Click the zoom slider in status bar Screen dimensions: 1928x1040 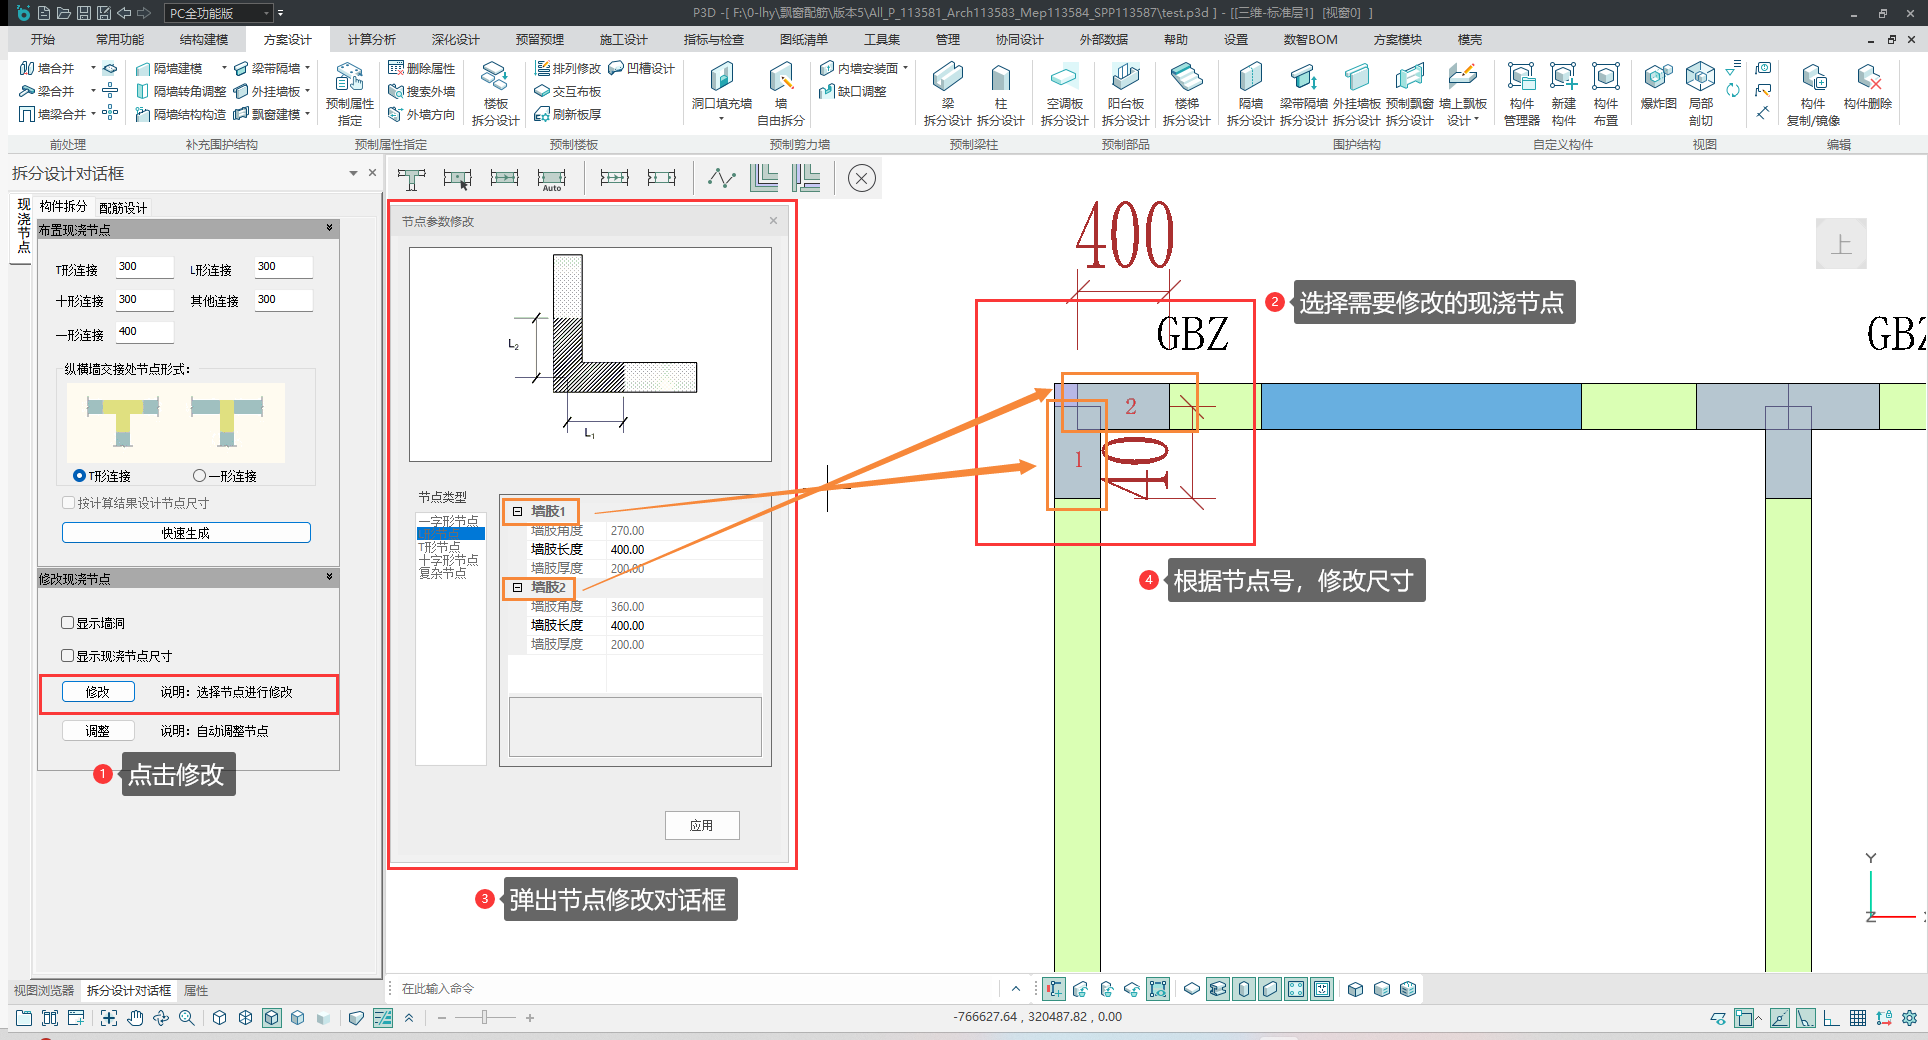[484, 1018]
